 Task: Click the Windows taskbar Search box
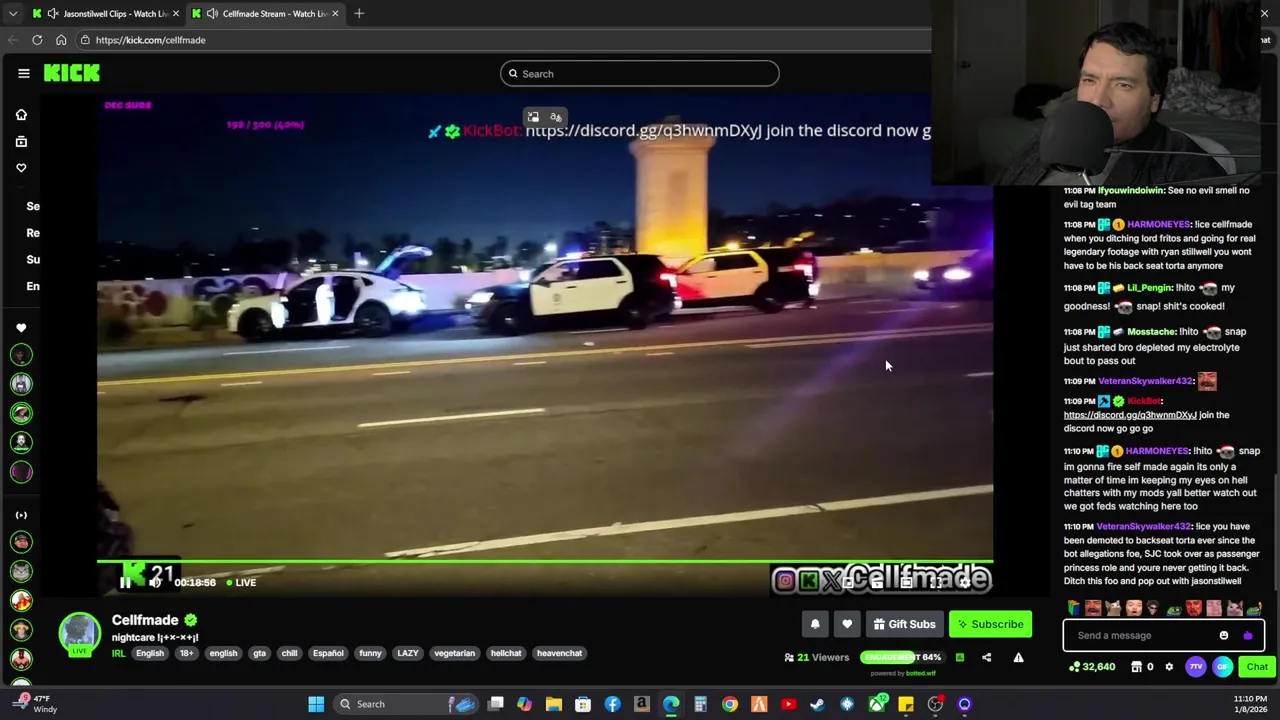tap(405, 704)
